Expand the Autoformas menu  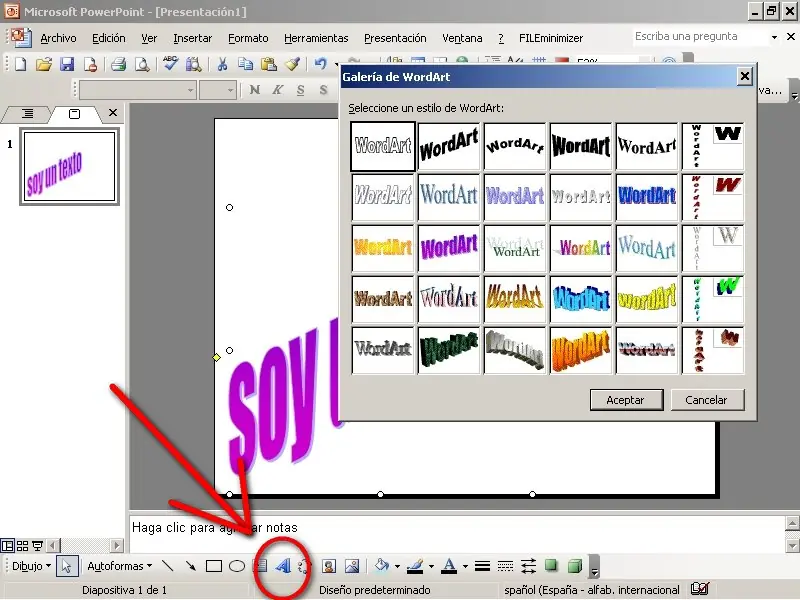click(120, 566)
